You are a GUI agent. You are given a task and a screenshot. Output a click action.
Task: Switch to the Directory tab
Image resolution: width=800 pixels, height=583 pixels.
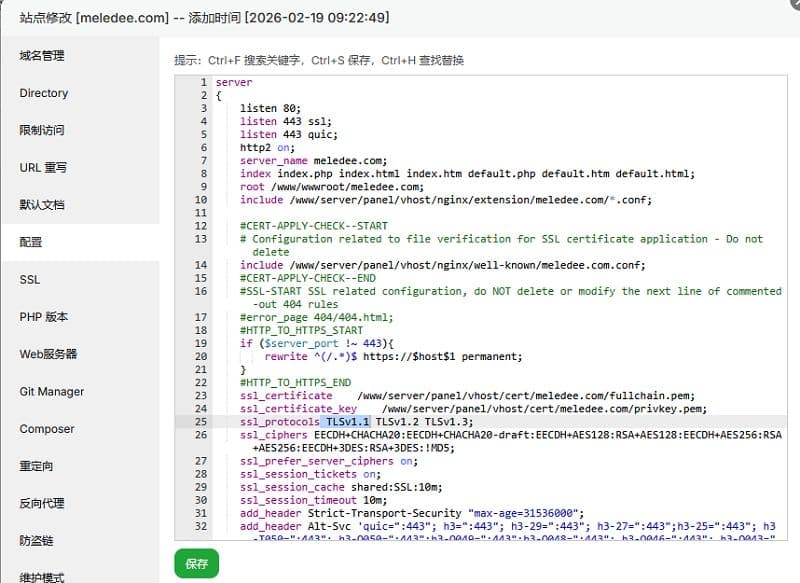click(44, 93)
